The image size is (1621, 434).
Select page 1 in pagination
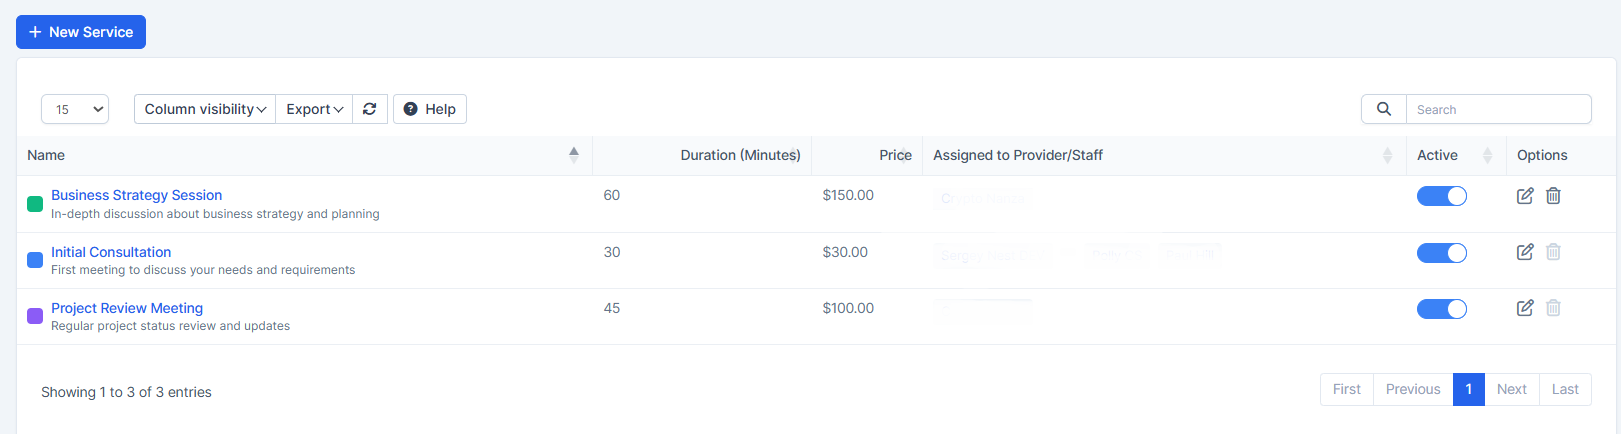1468,390
